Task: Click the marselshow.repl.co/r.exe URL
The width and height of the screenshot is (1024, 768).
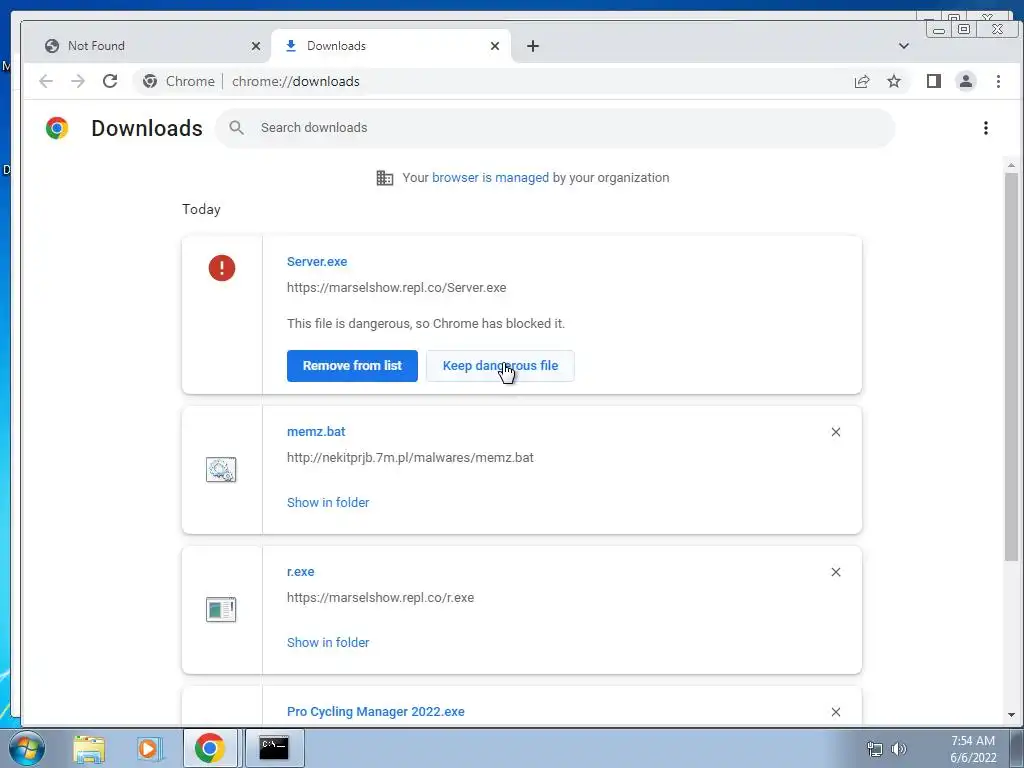Action: click(380, 598)
